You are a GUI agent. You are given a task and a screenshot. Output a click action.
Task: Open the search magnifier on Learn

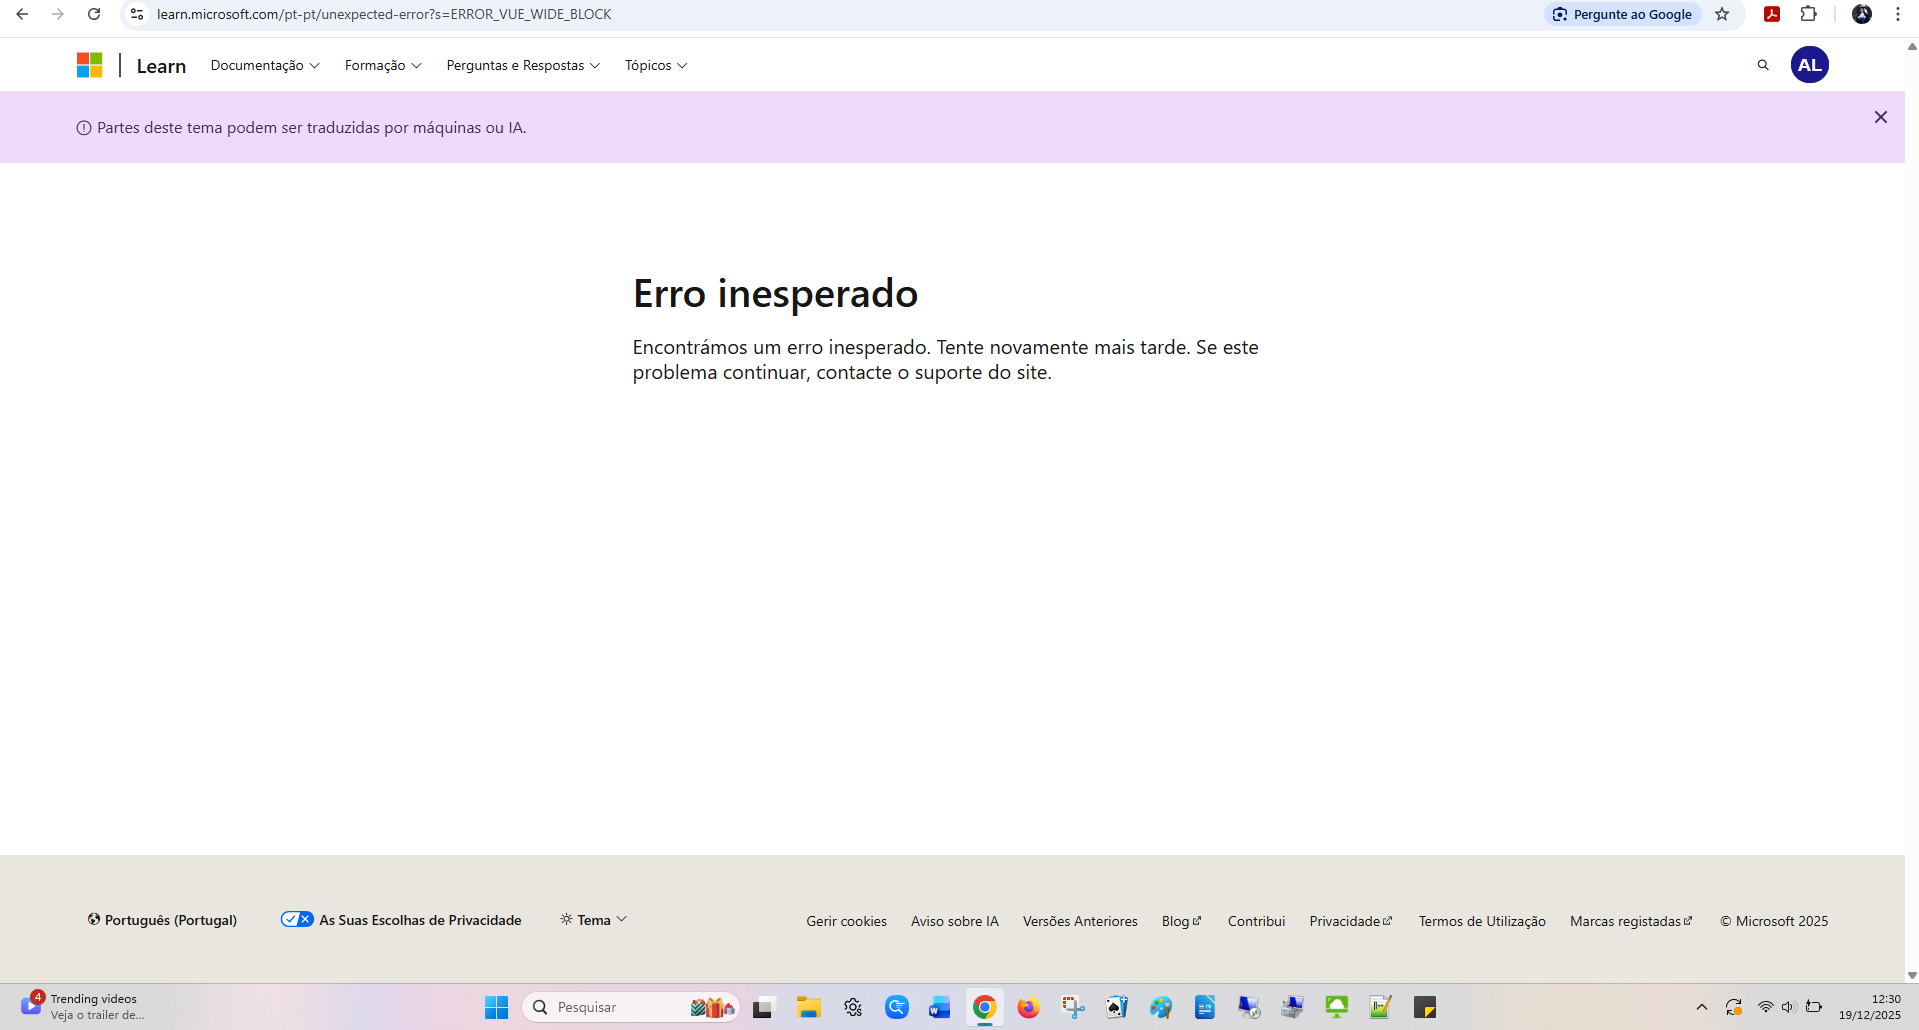click(x=1763, y=64)
